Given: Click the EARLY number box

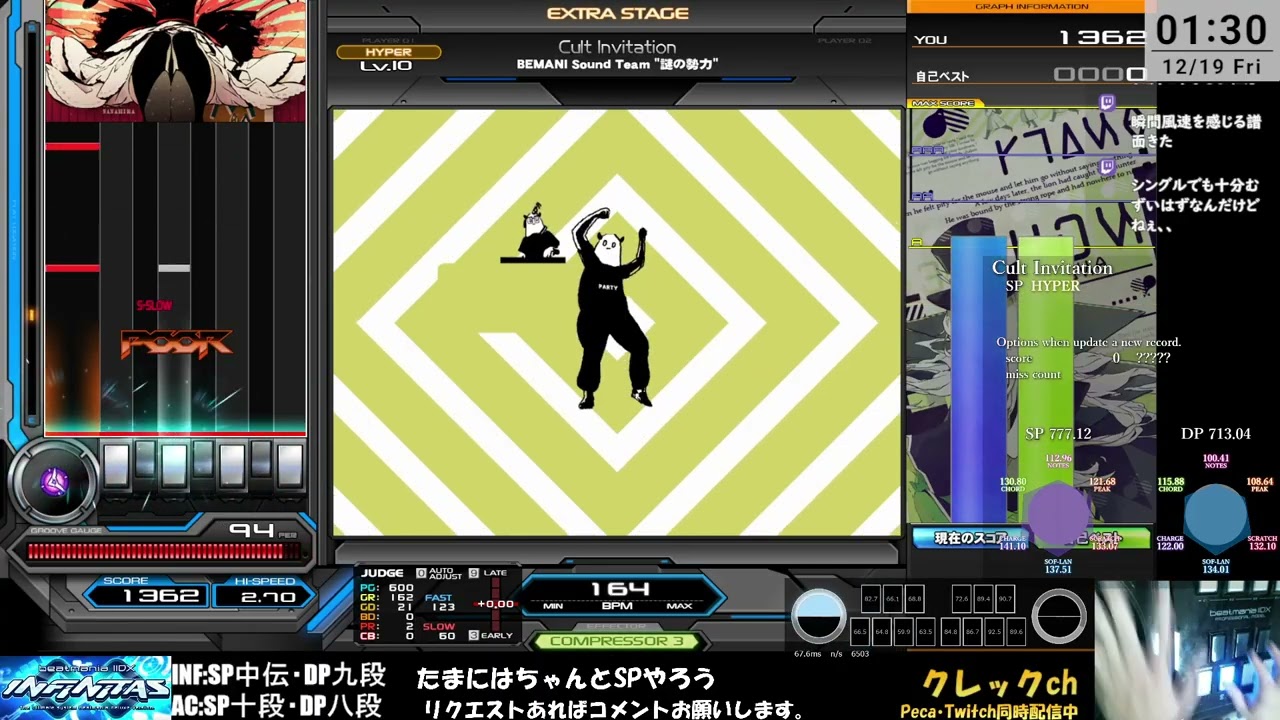Looking at the screenshot, I should pos(473,635).
